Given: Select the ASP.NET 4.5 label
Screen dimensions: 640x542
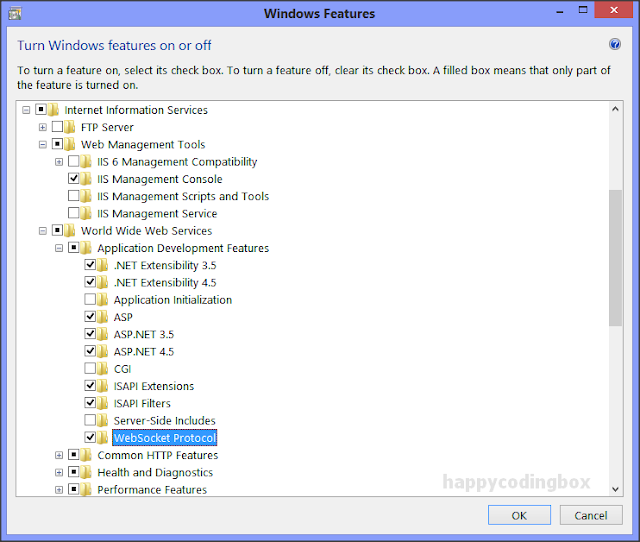Looking at the screenshot, I should coord(144,351).
